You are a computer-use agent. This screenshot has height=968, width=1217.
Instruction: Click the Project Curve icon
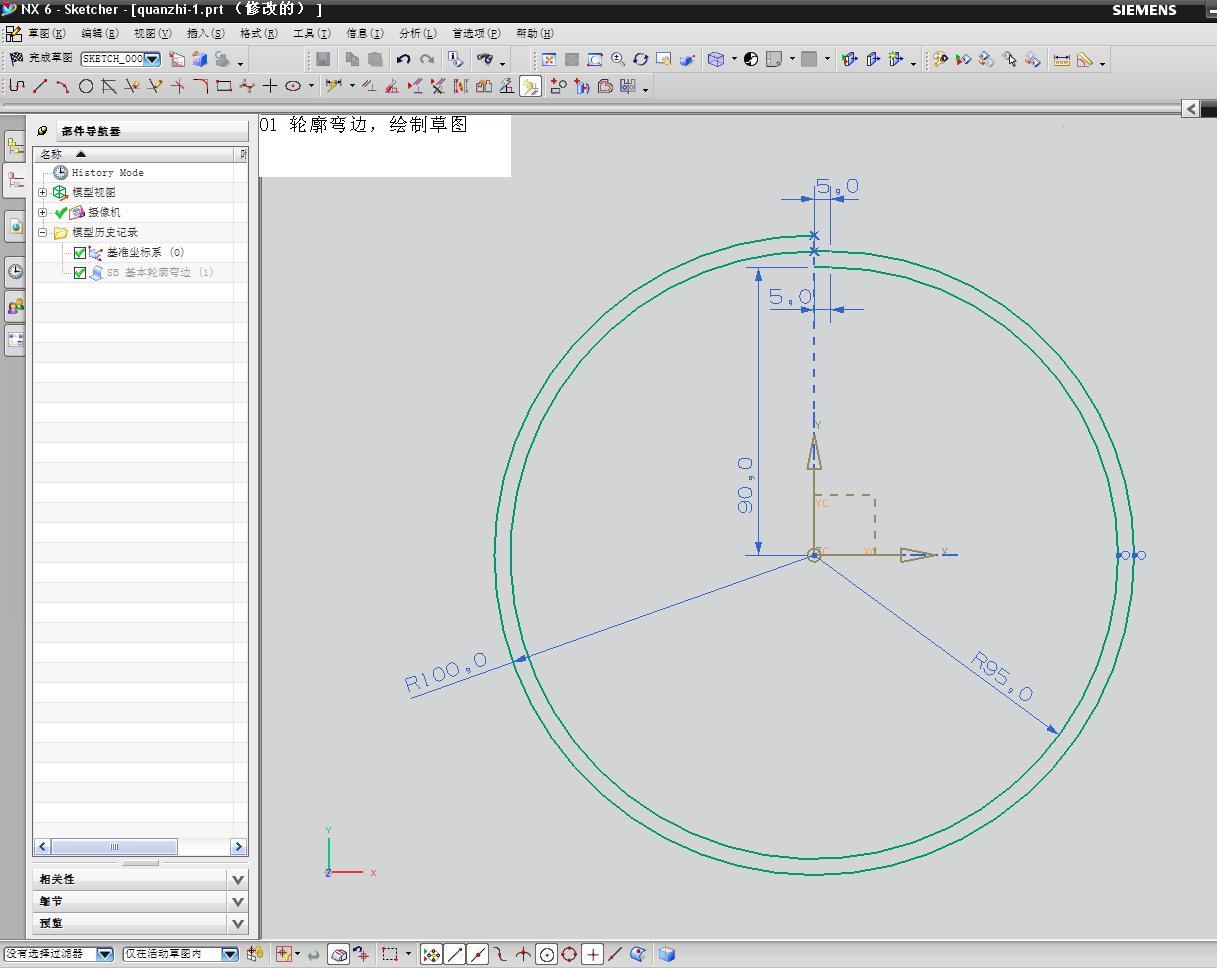[x=582, y=87]
